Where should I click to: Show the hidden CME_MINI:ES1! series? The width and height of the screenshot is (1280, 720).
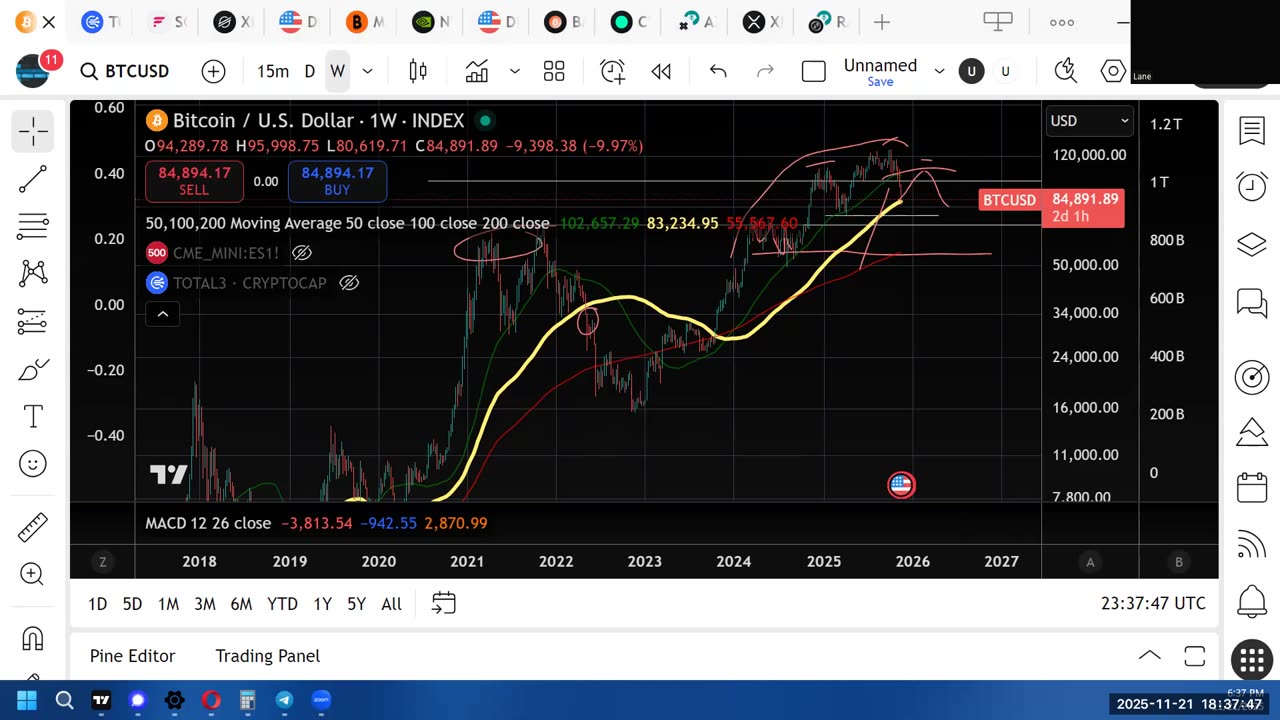coord(301,253)
